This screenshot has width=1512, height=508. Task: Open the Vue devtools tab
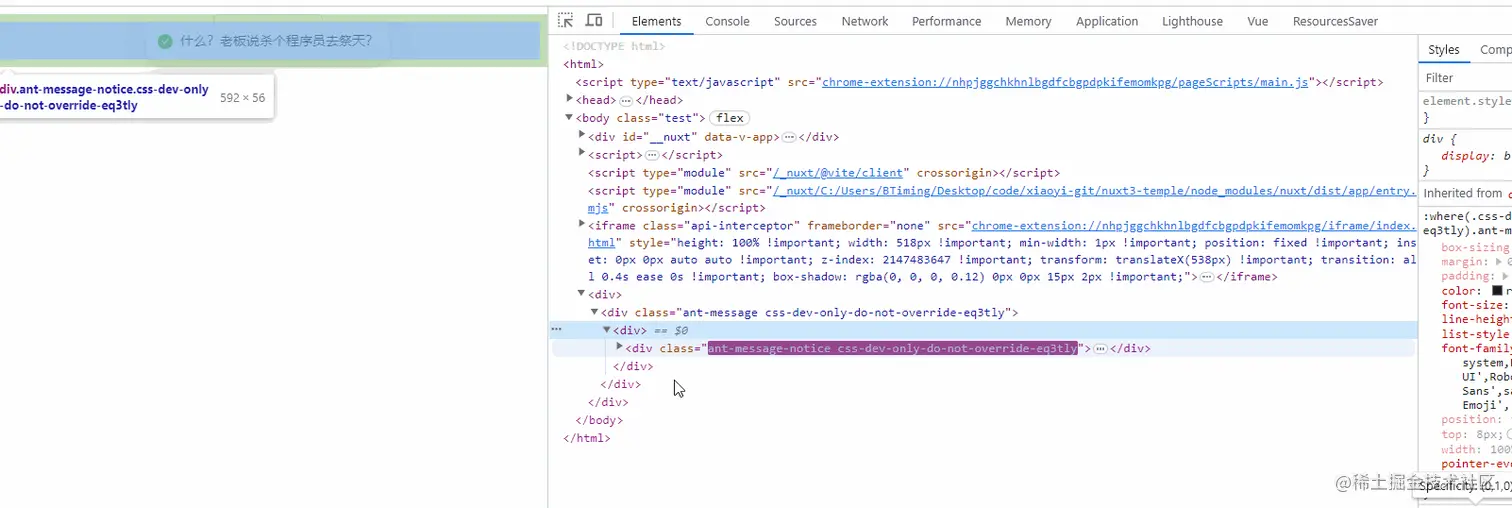click(1258, 21)
